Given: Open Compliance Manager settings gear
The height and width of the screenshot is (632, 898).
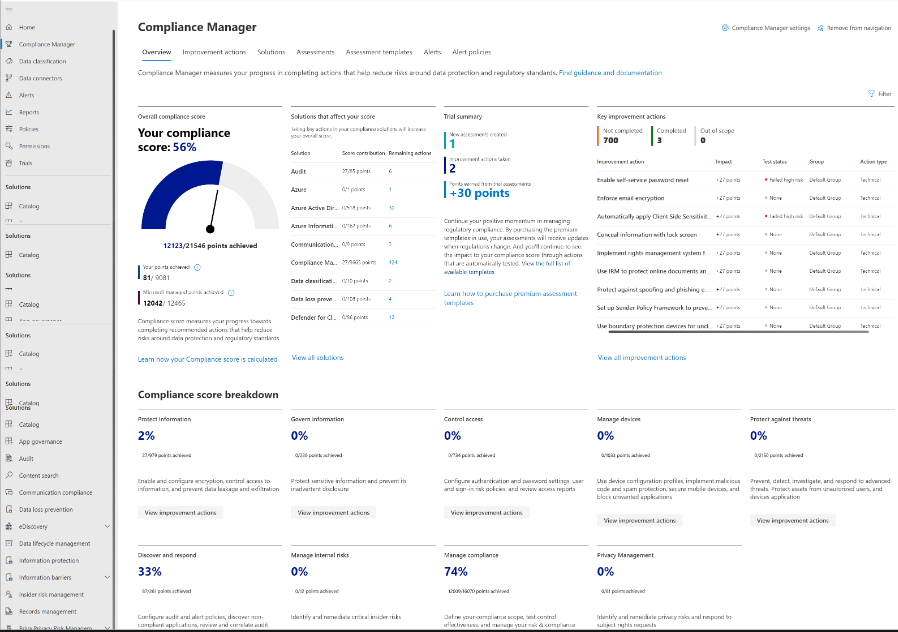Looking at the screenshot, I should pyautogui.click(x=725, y=28).
